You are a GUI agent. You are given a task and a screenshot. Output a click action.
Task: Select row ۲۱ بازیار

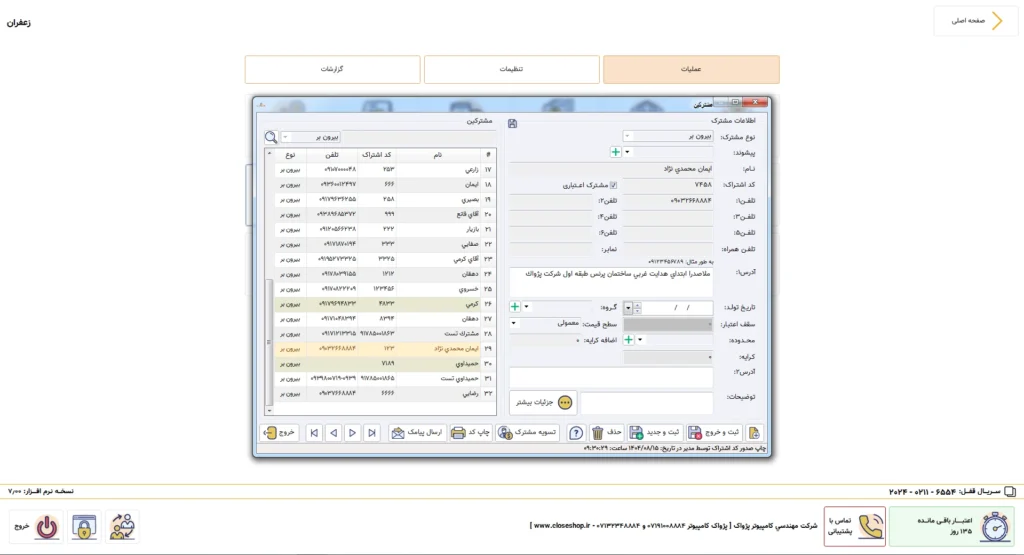pyautogui.click(x=385, y=229)
